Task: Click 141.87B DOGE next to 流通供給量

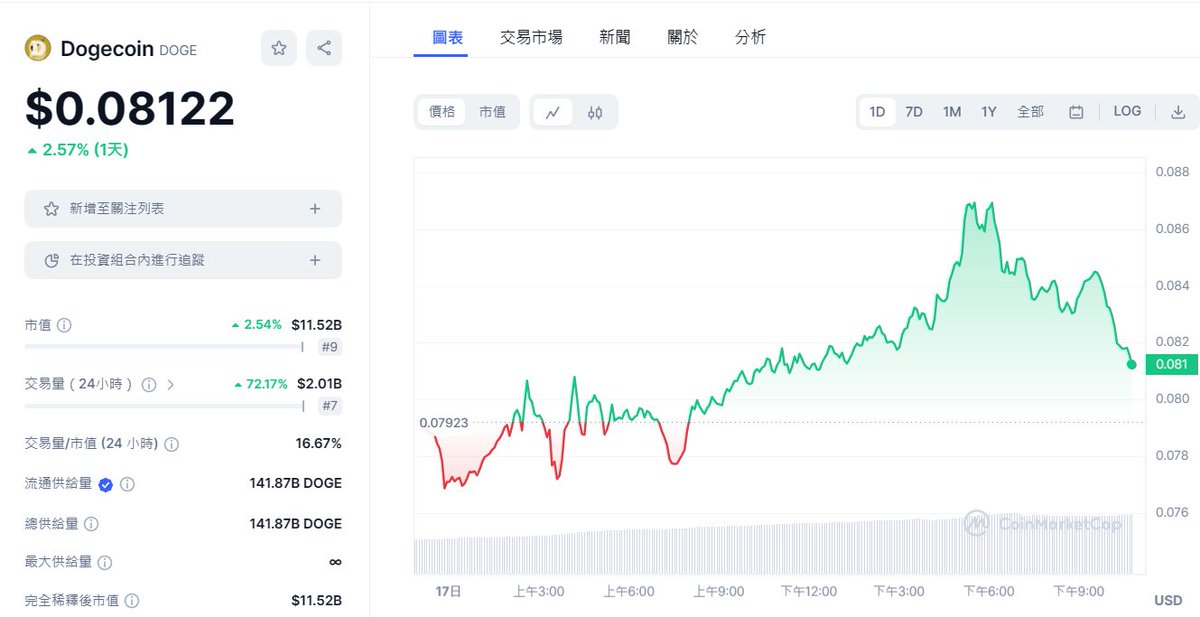Action: click(x=295, y=484)
